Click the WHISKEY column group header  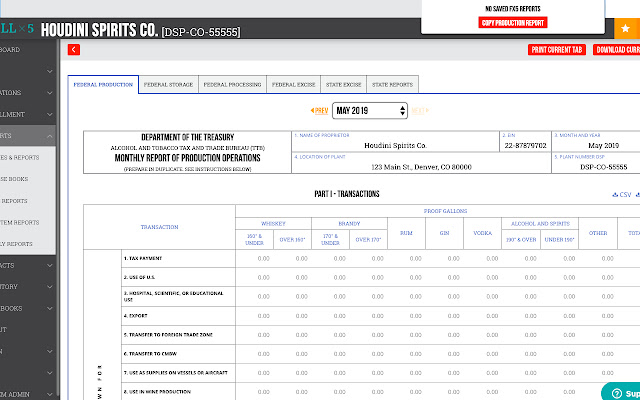tap(273, 224)
